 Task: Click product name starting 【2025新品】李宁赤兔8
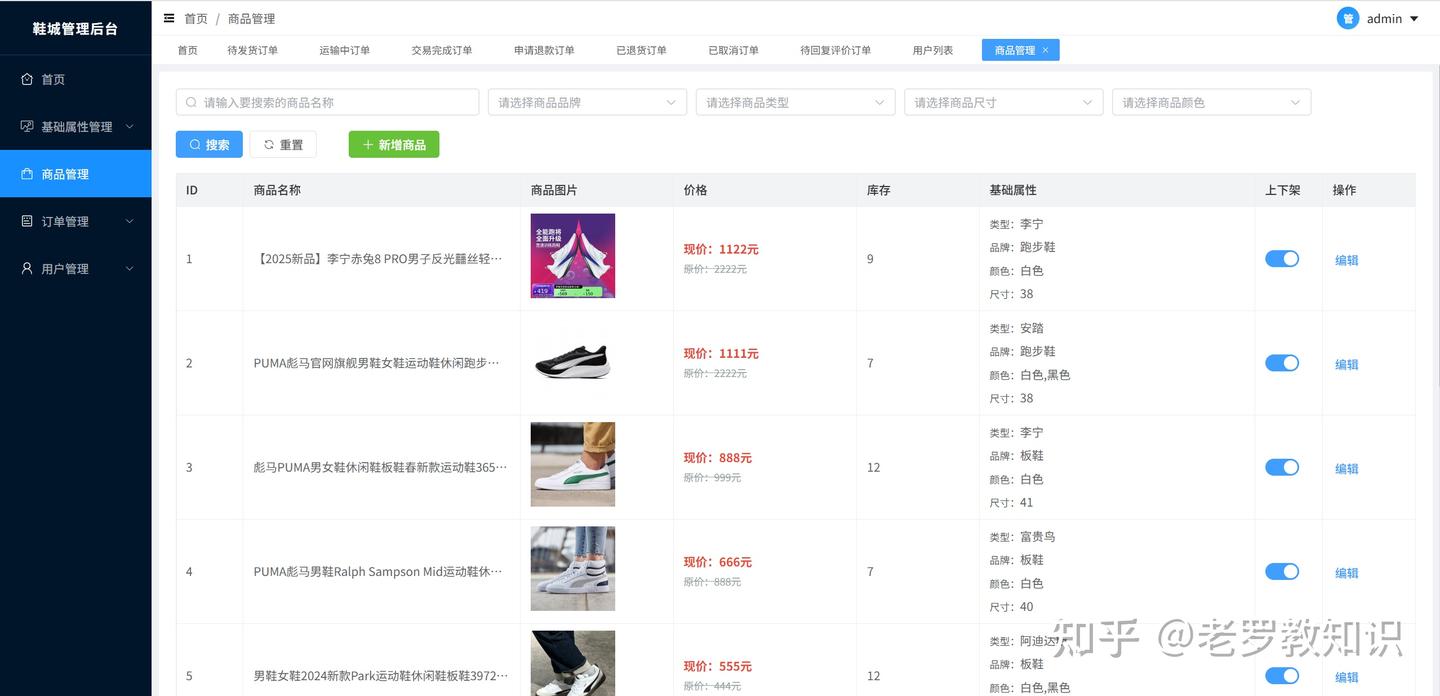pyautogui.click(x=378, y=259)
